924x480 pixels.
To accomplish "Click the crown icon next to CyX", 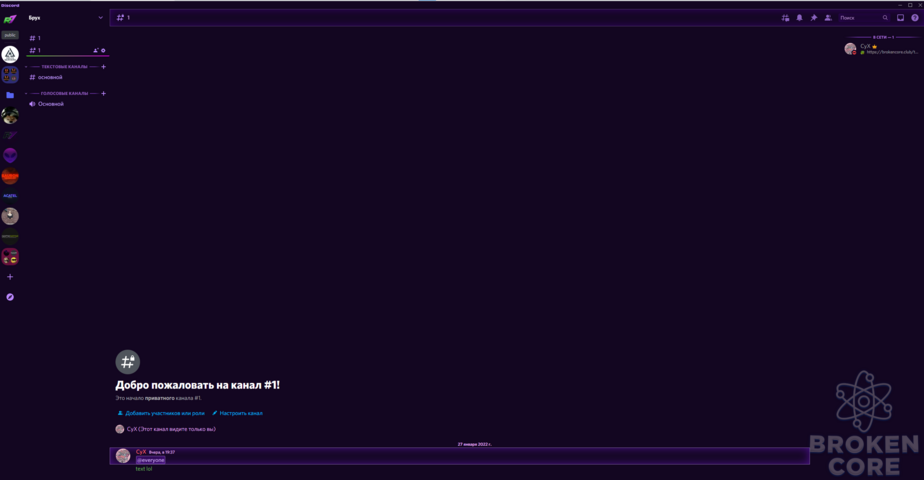I will [874, 47].
